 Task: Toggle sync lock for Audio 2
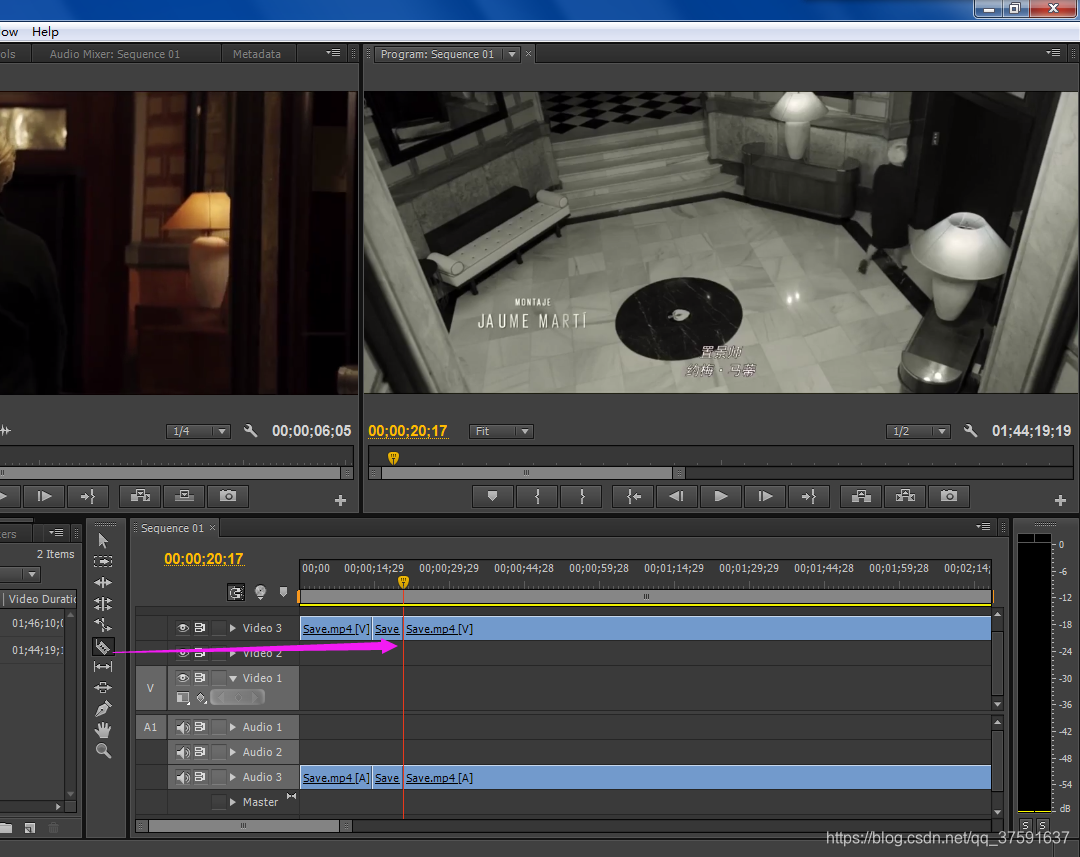[200, 752]
